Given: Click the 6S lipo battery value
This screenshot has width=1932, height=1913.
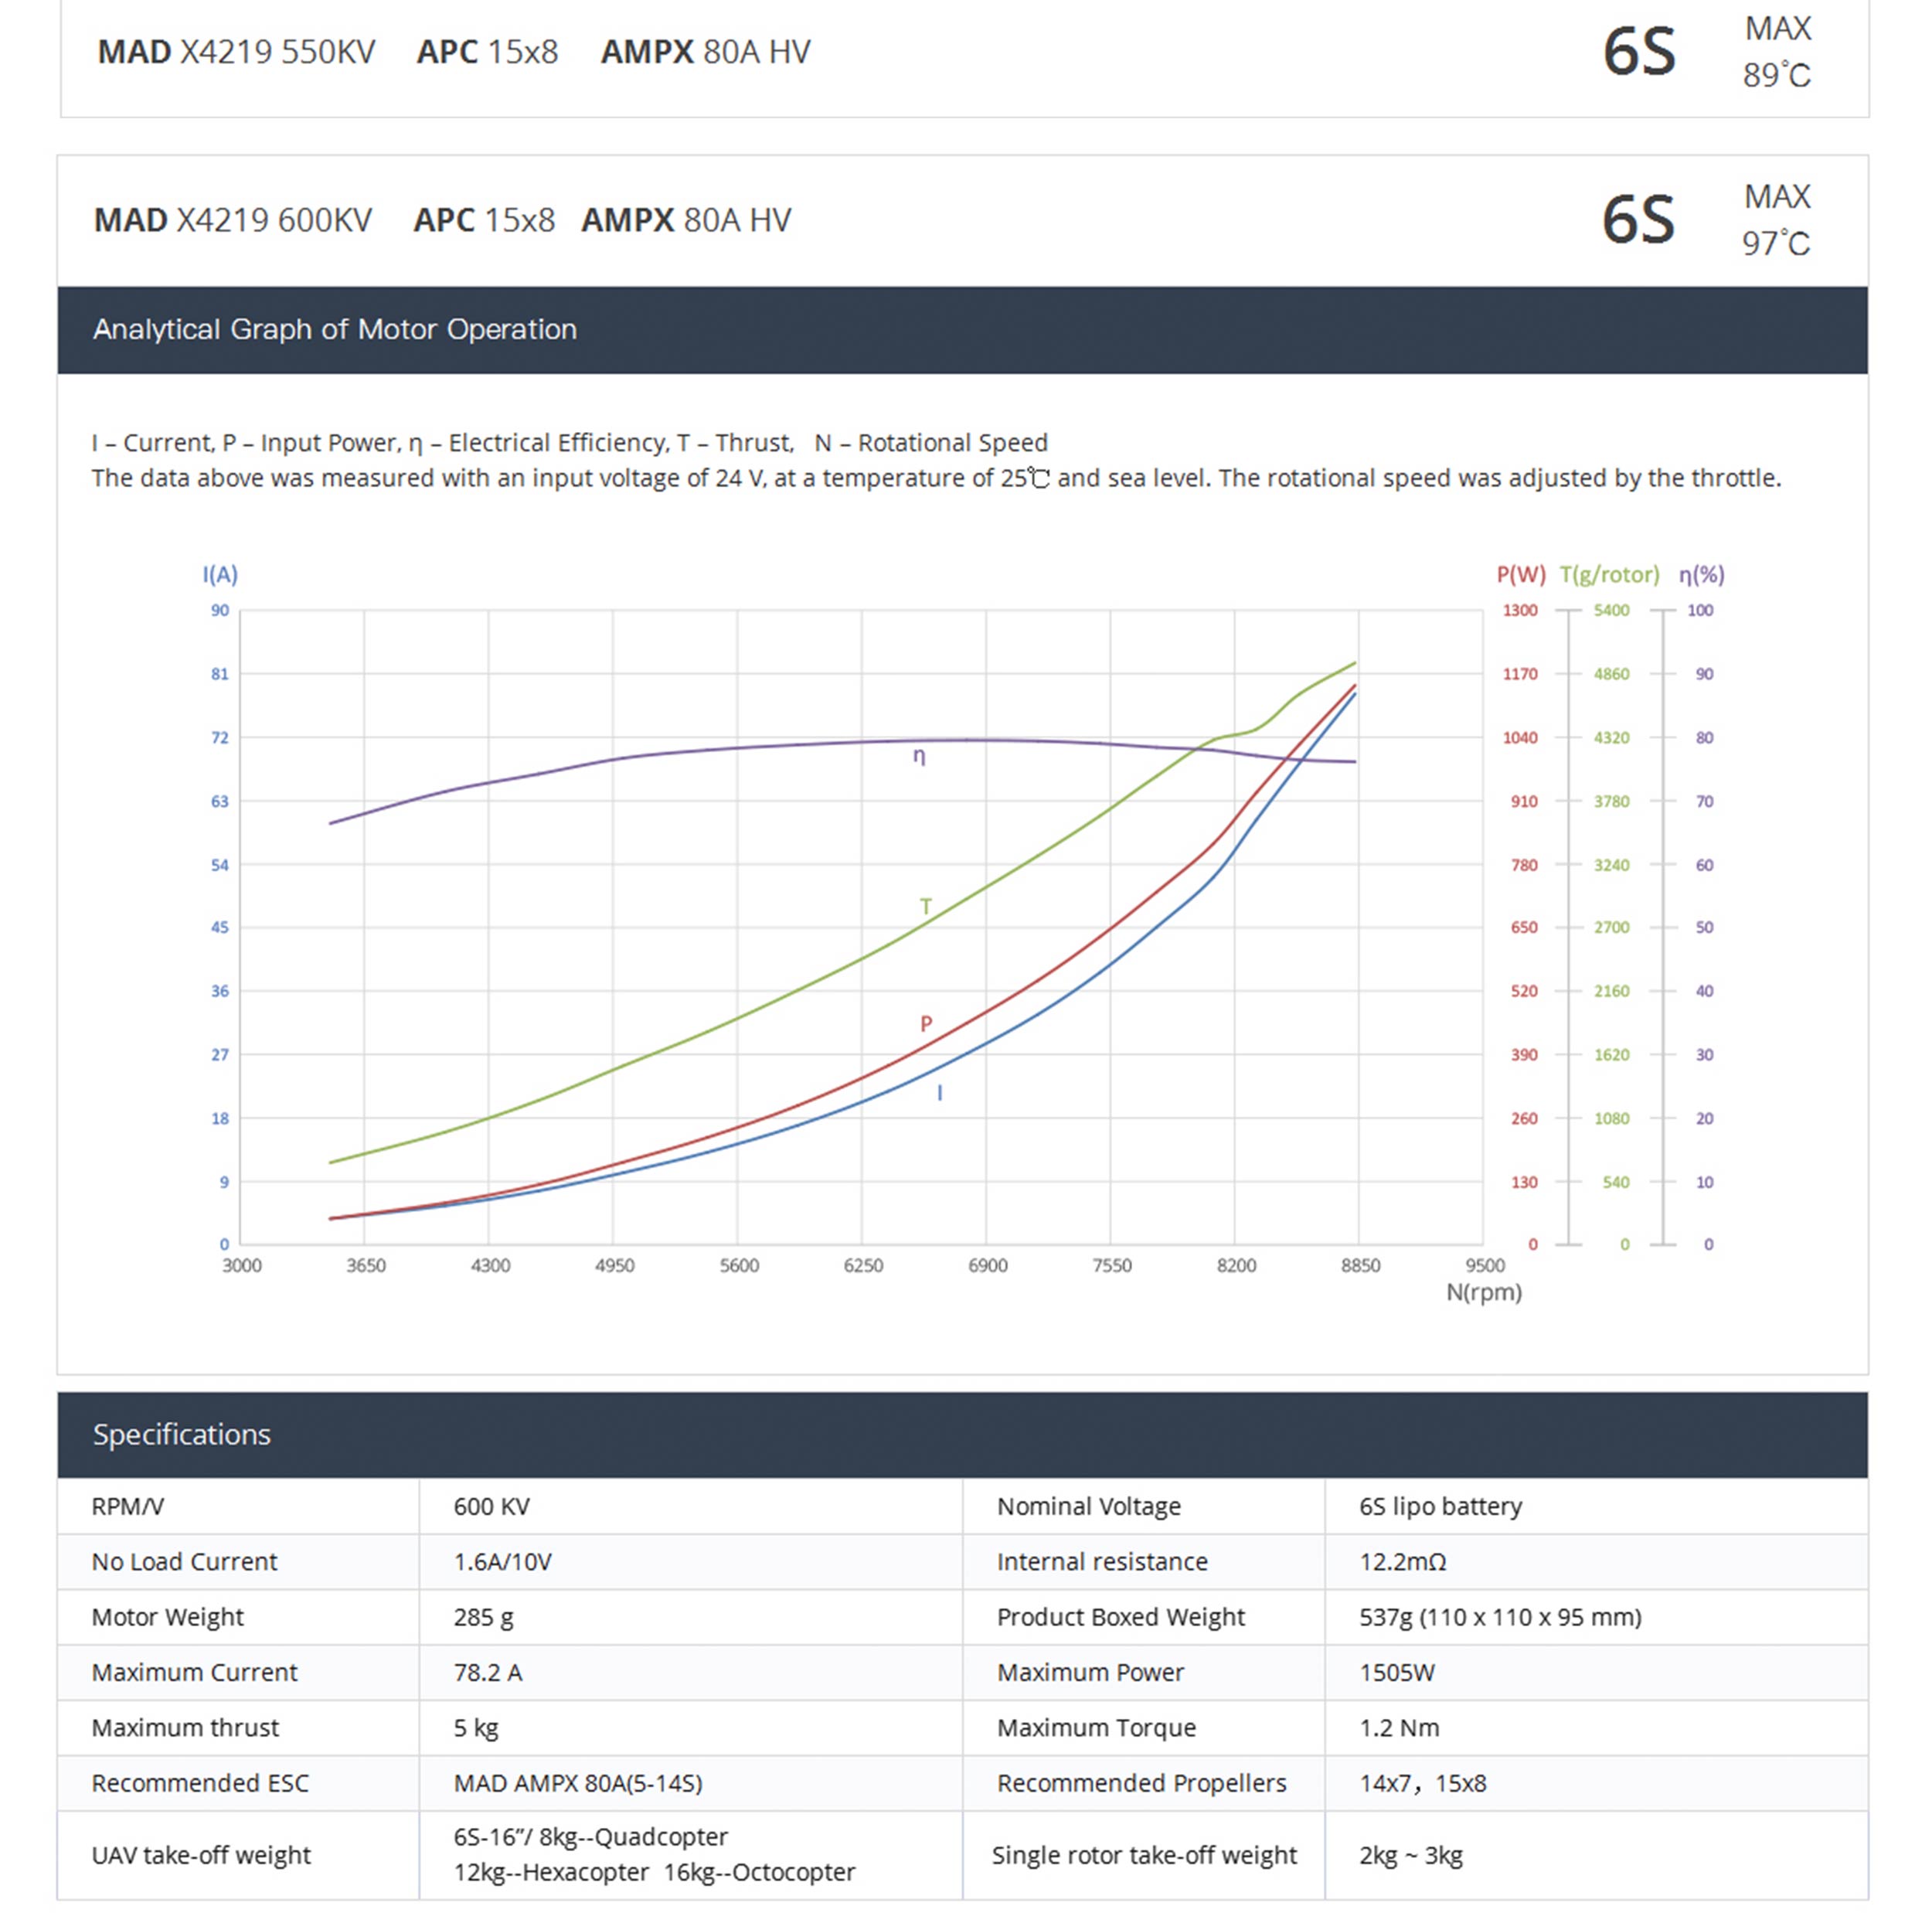Looking at the screenshot, I should 1440,1506.
